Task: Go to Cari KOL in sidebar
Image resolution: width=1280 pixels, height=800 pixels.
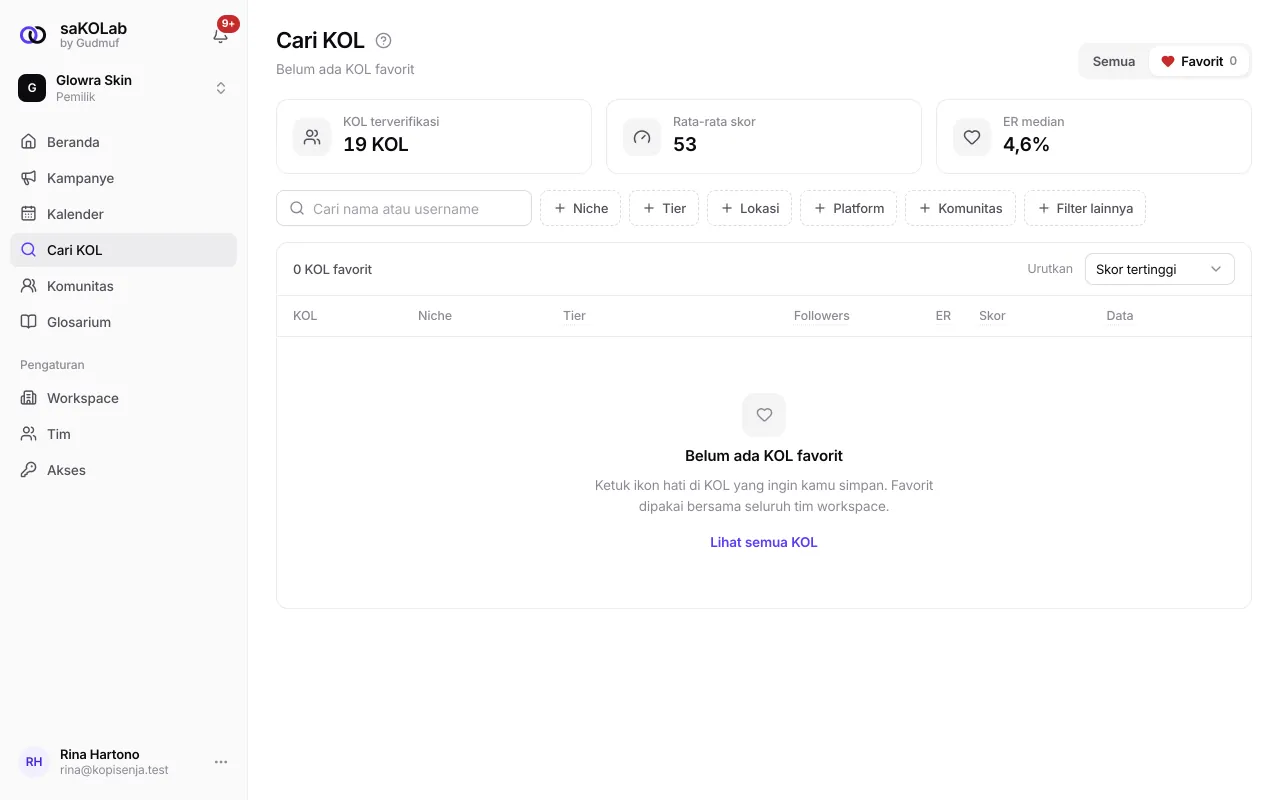Action: [x=123, y=250]
